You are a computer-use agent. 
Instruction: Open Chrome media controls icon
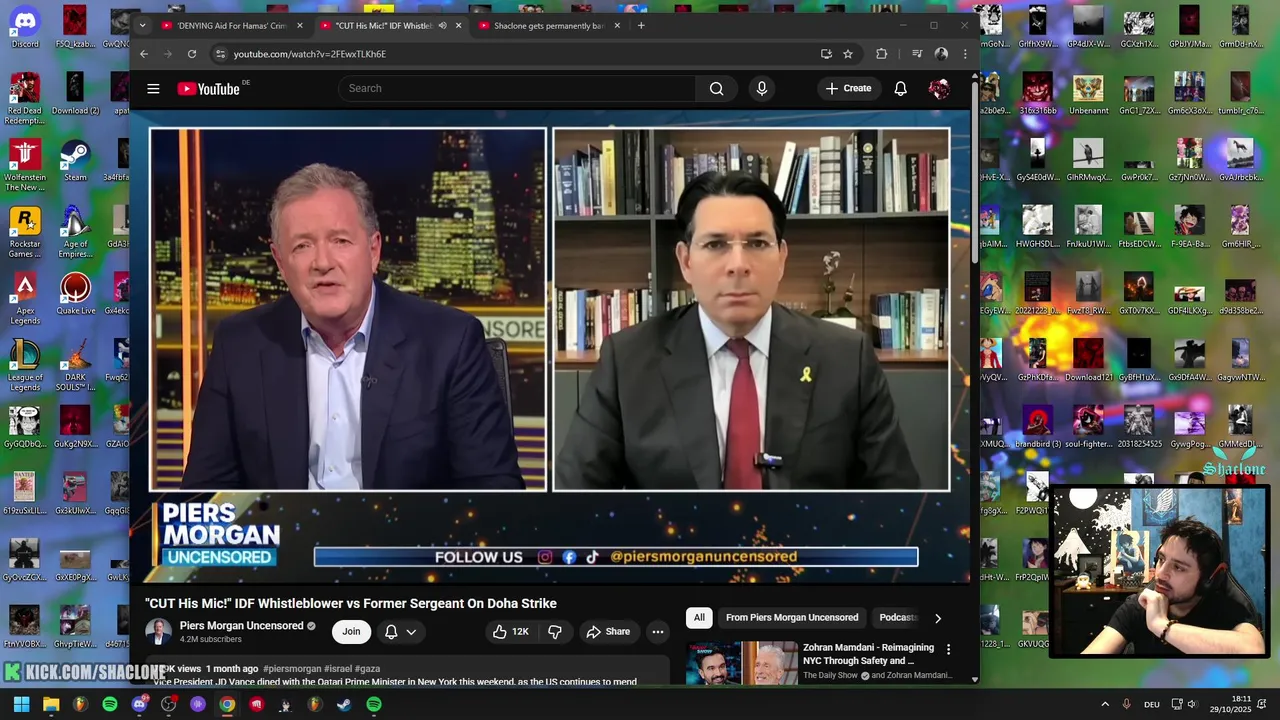click(917, 54)
